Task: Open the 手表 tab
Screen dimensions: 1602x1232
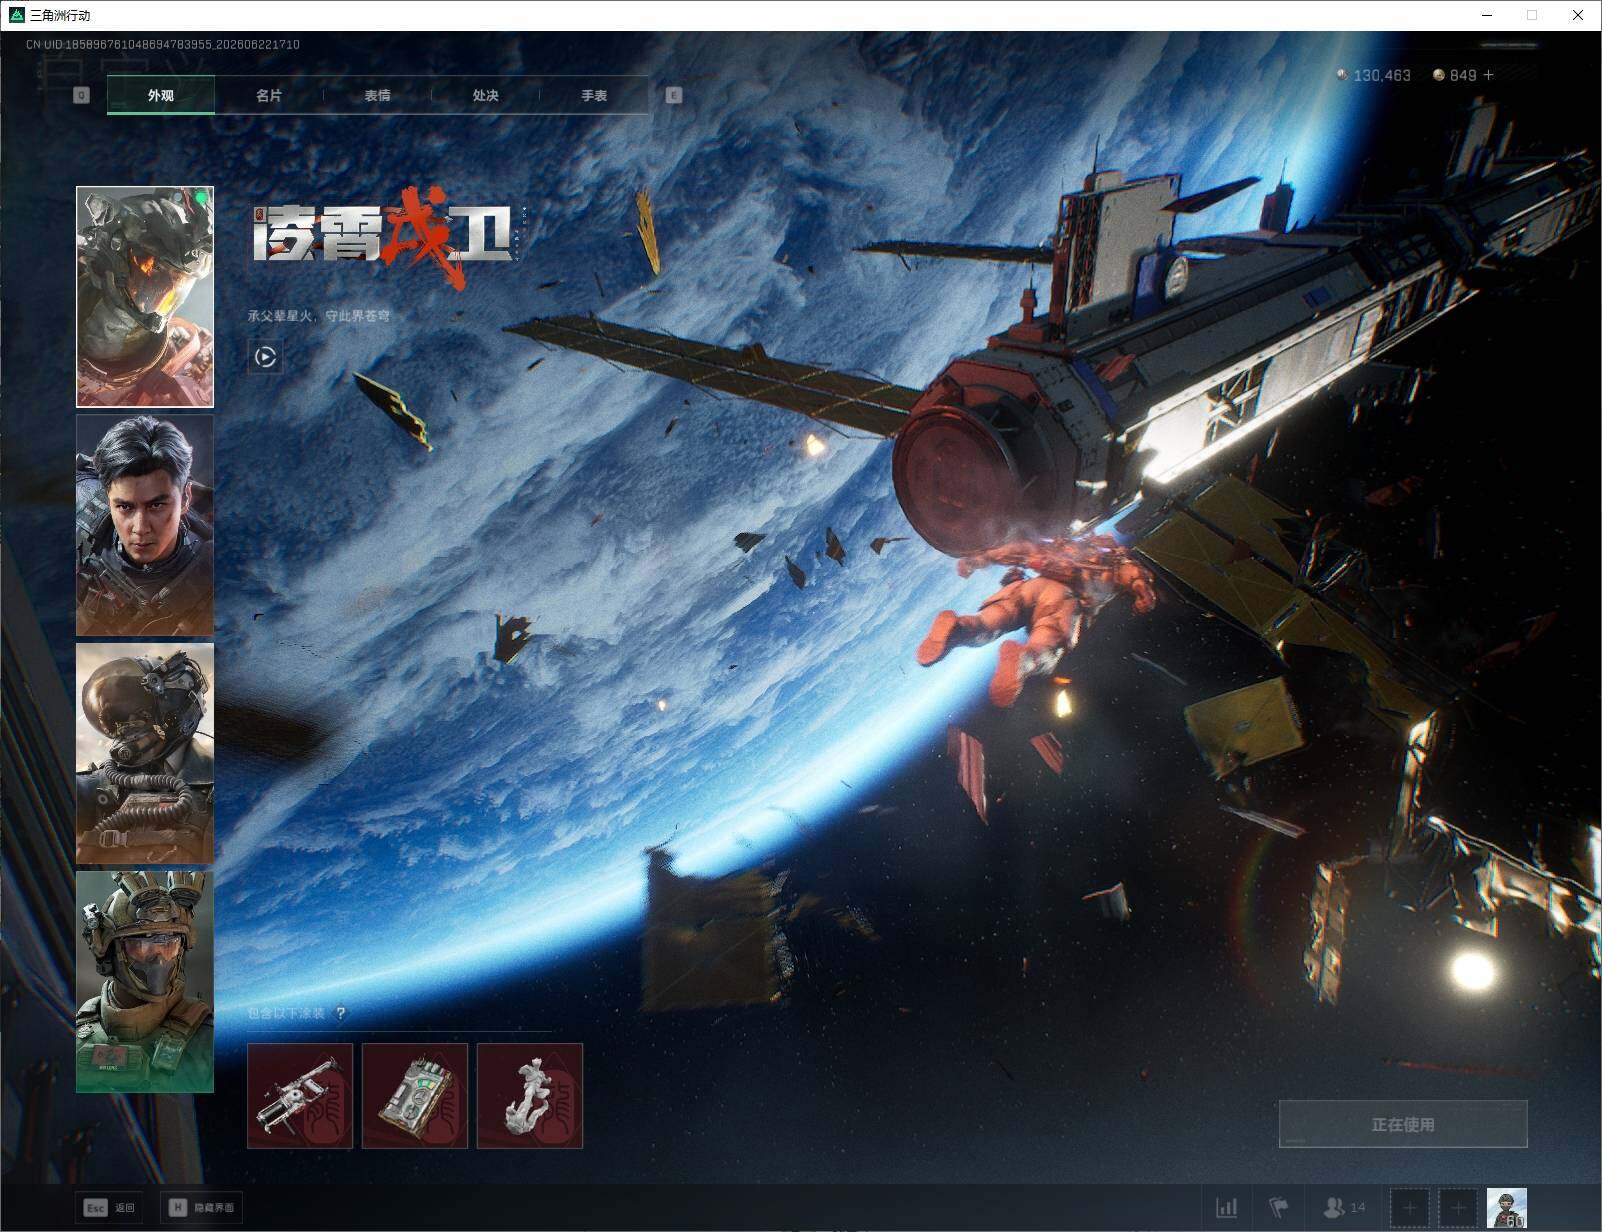Action: [594, 96]
